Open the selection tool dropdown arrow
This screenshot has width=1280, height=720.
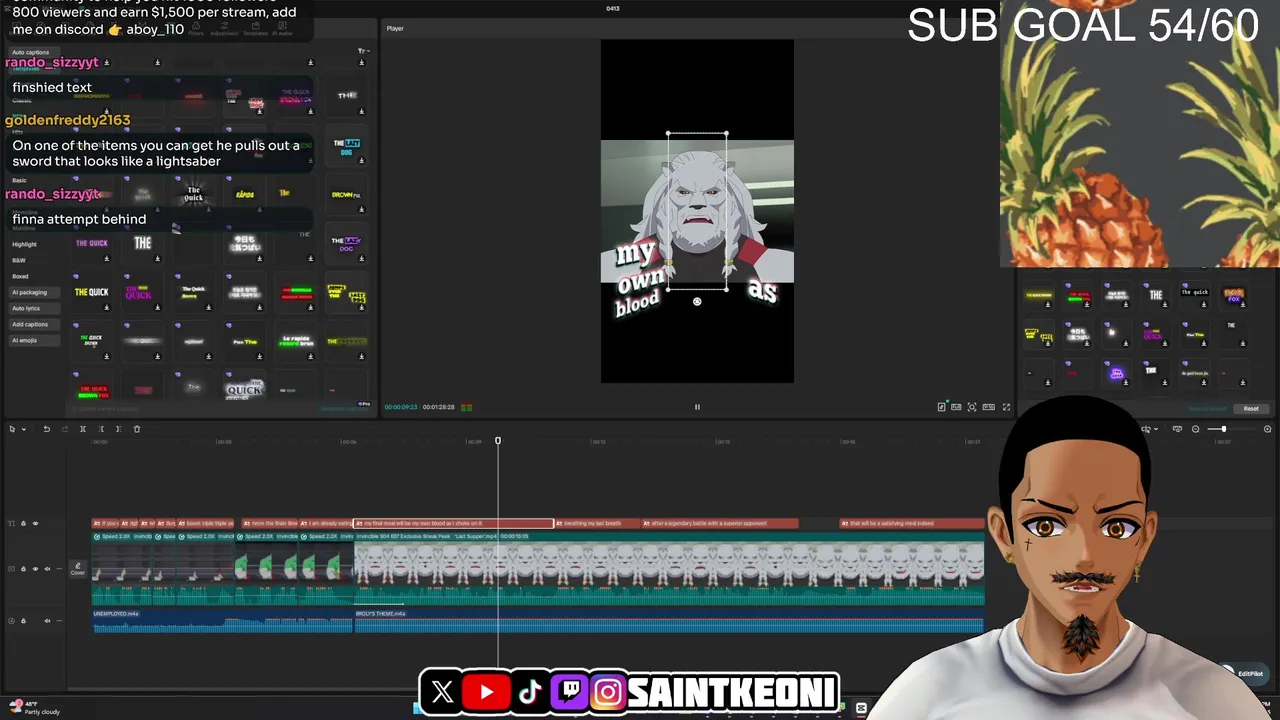pyautogui.click(x=24, y=429)
